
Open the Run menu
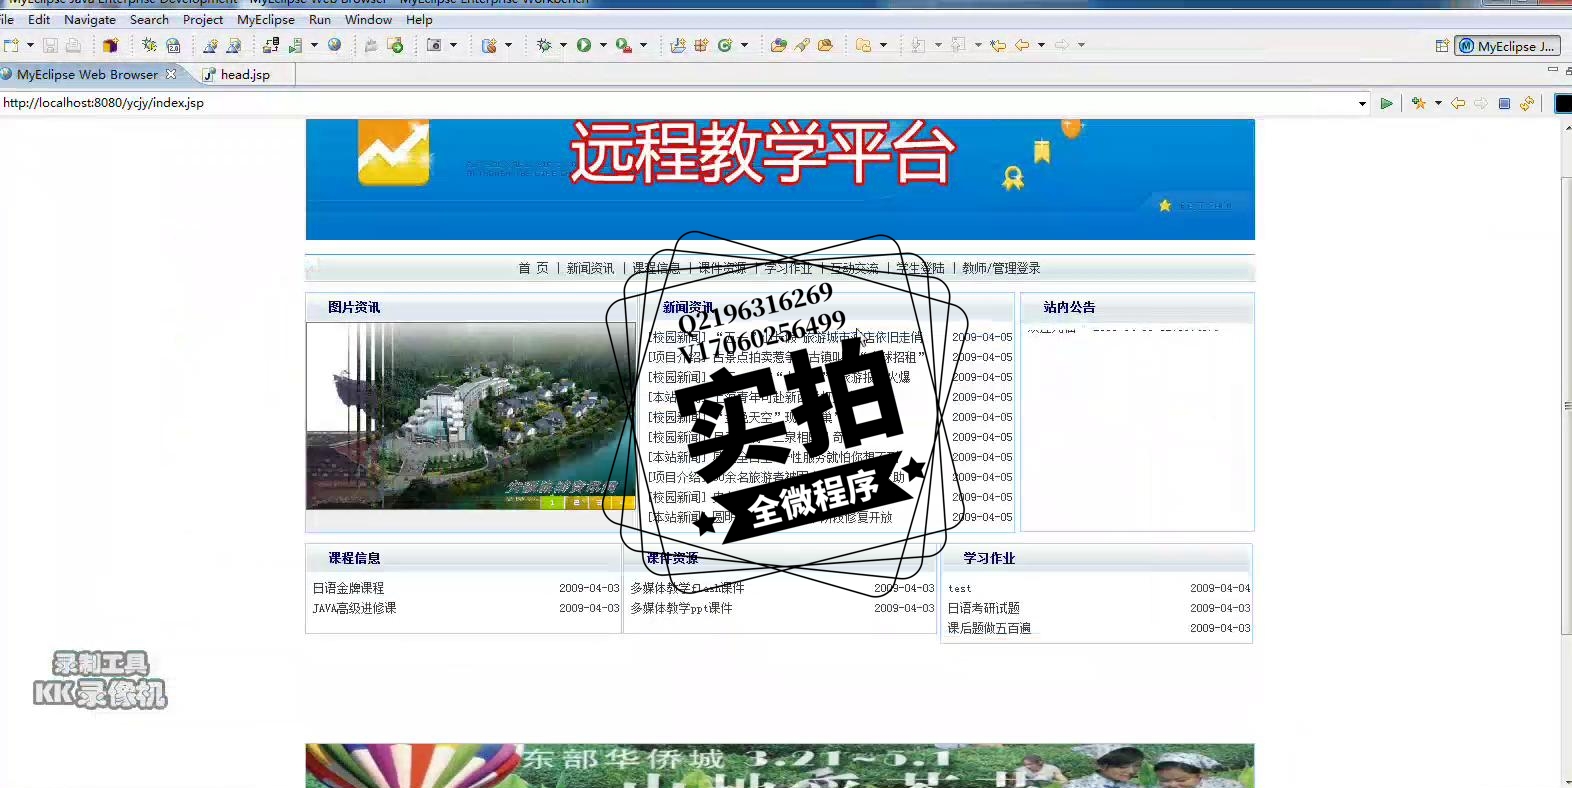click(320, 20)
